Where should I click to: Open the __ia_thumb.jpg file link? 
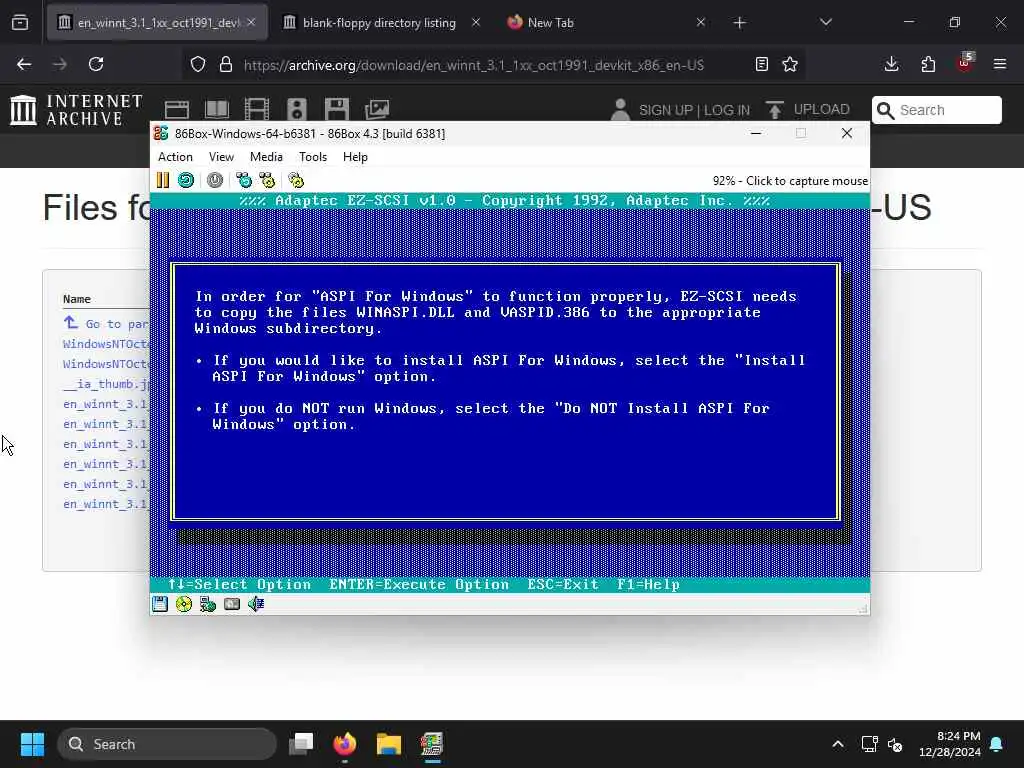[x=106, y=384]
